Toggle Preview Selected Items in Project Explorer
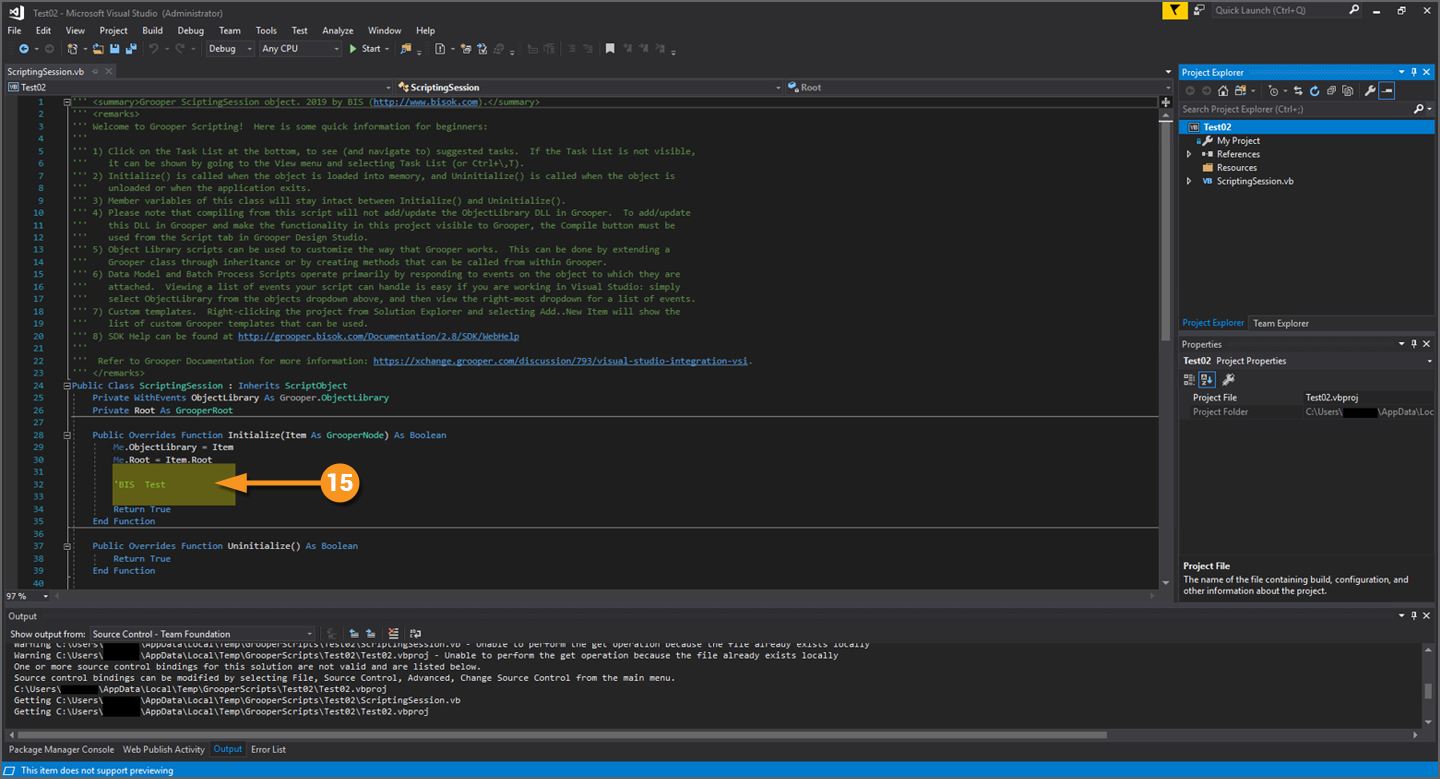The image size is (1440, 779). (1387, 91)
